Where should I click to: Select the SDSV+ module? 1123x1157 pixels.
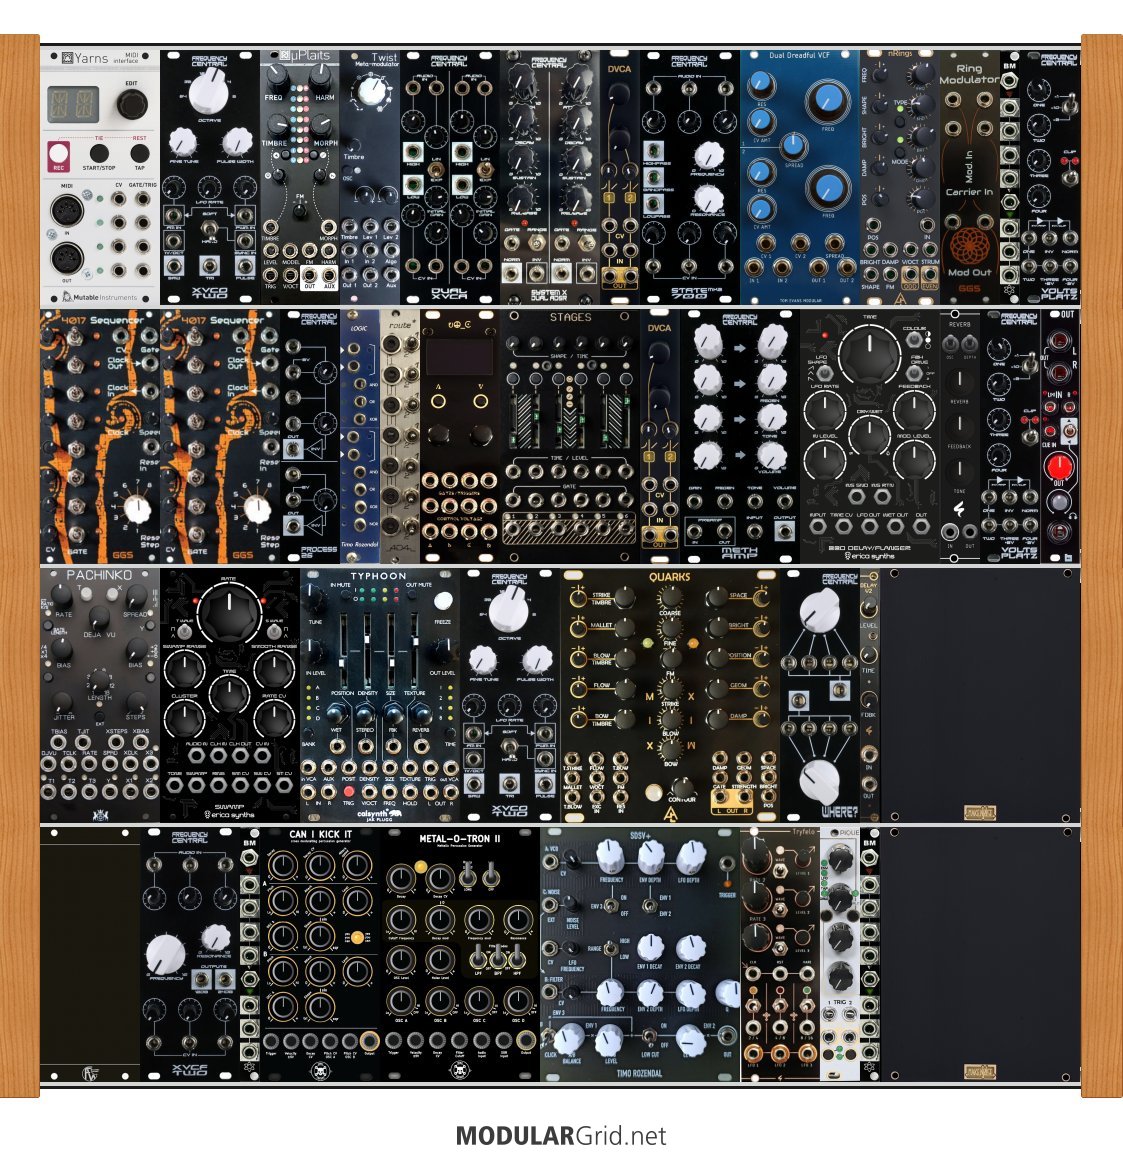(x=640, y=955)
